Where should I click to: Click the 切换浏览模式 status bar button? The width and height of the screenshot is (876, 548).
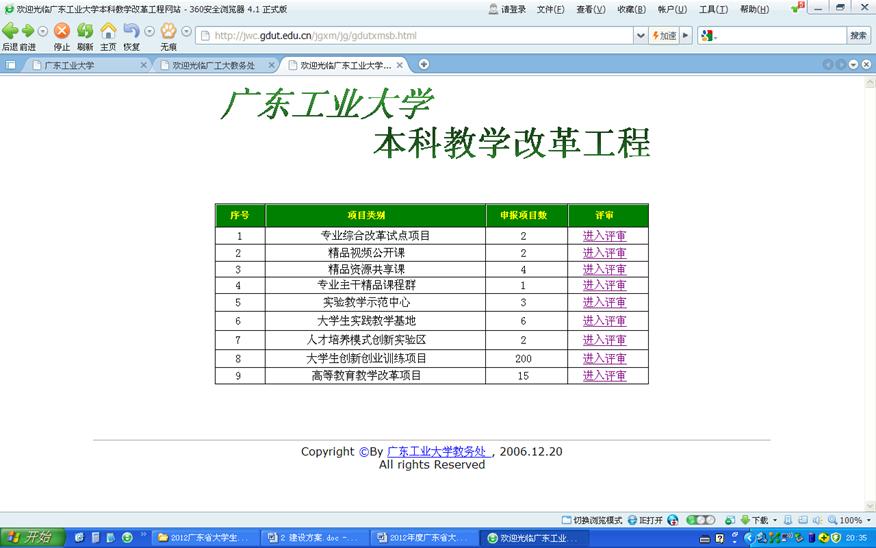coord(592,520)
